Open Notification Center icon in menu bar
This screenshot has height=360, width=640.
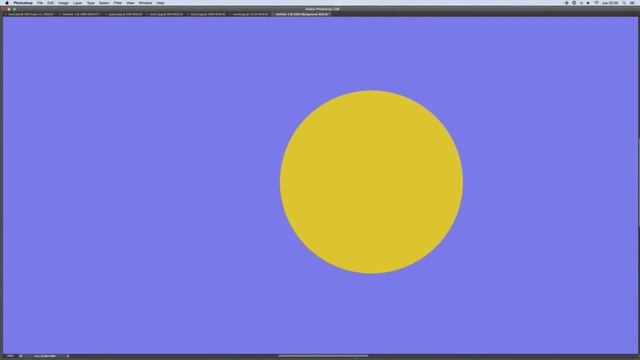632,3
